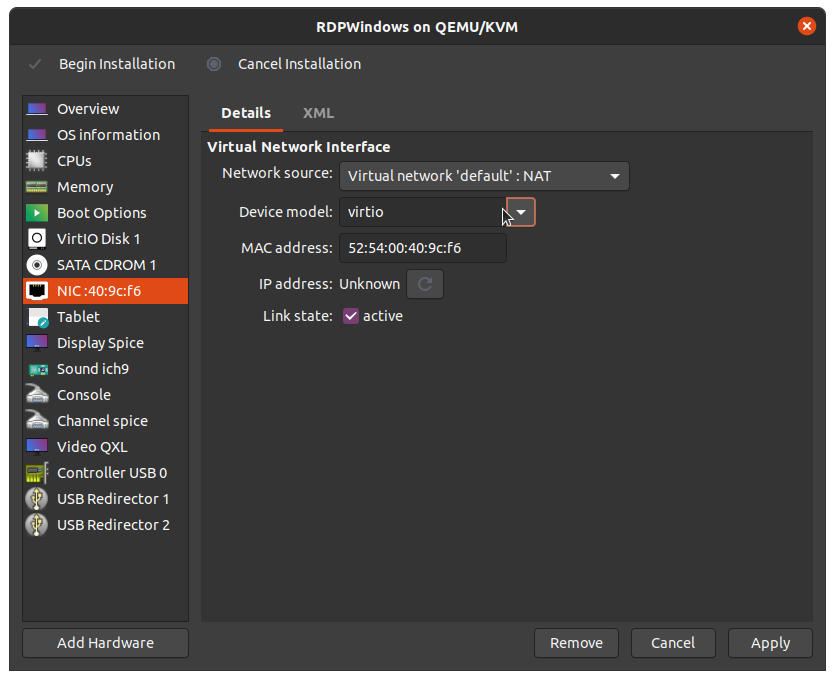Click the refresh IP address icon button
This screenshot has width=835, height=680.
pos(424,284)
